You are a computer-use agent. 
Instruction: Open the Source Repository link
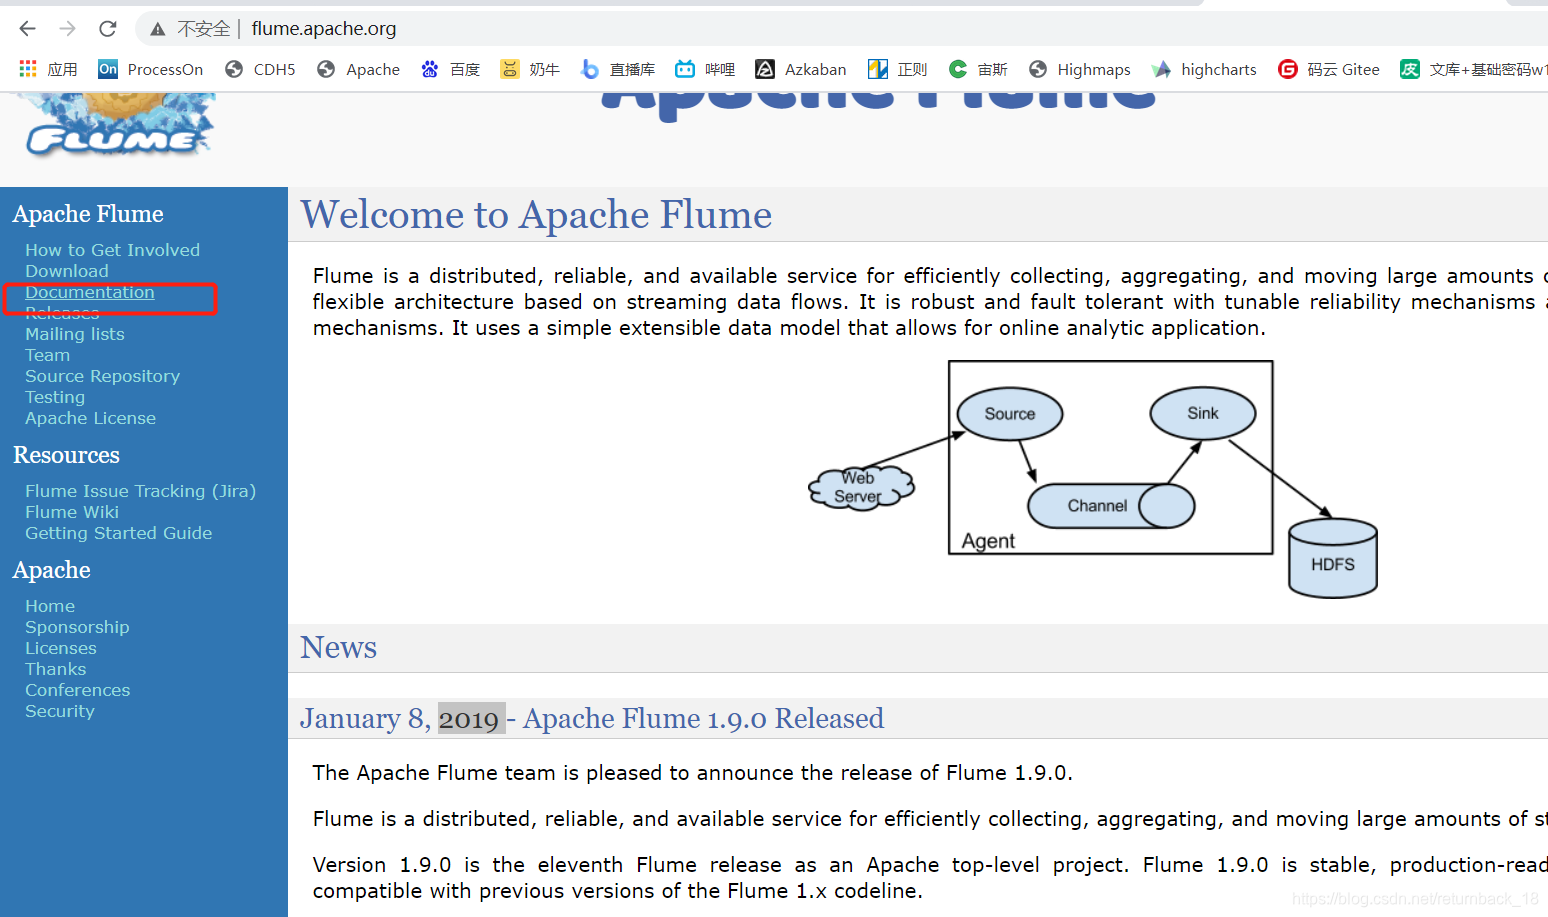(x=102, y=376)
